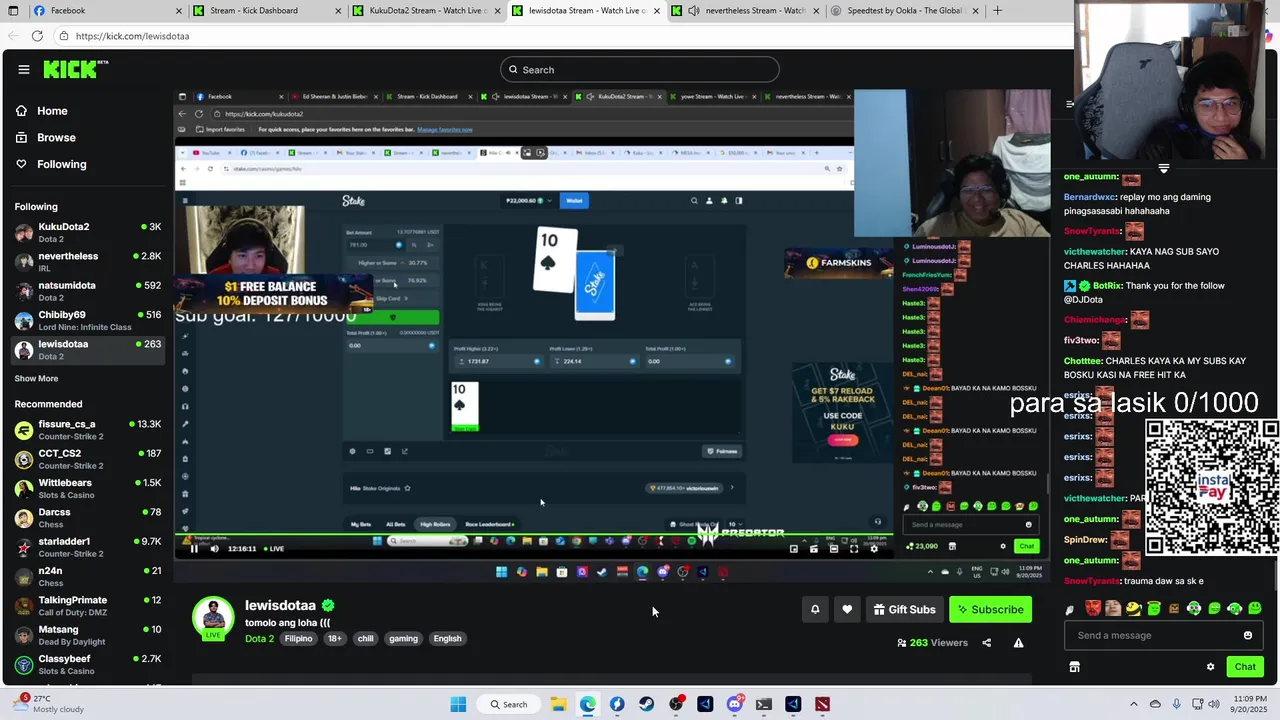Go to Home in sidebar
Viewport: 1280px width, 720px height.
tap(52, 111)
